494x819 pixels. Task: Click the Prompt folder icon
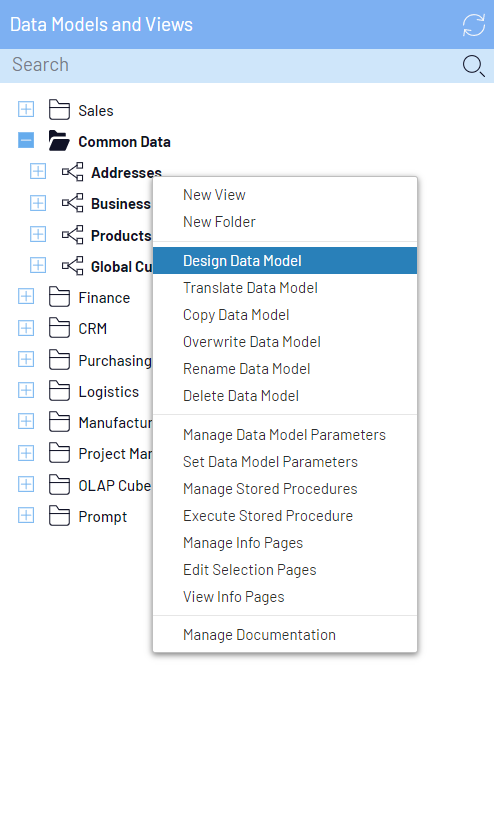(59, 516)
